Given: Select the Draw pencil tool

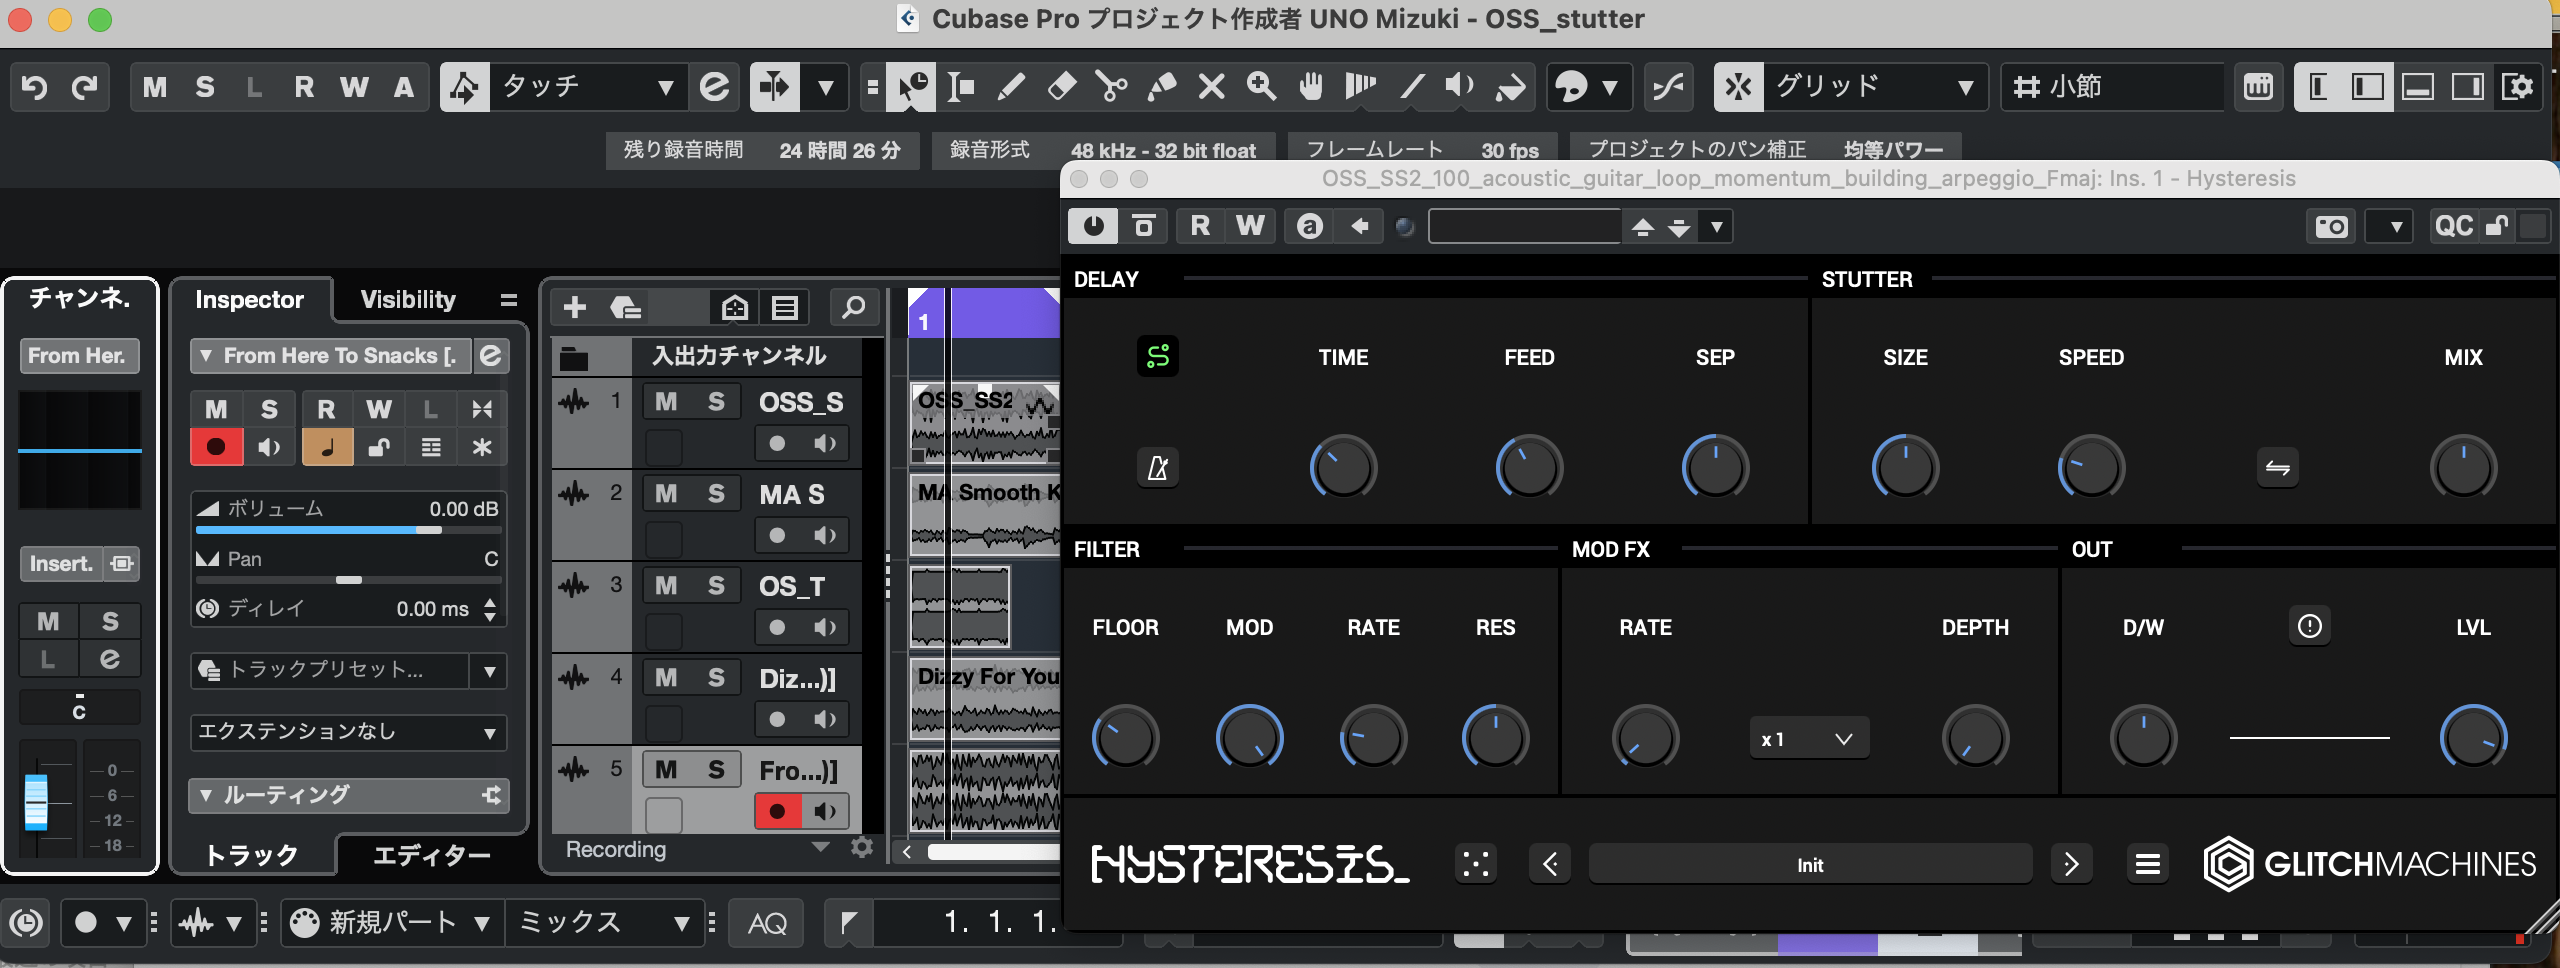Looking at the screenshot, I should pos(1011,87).
